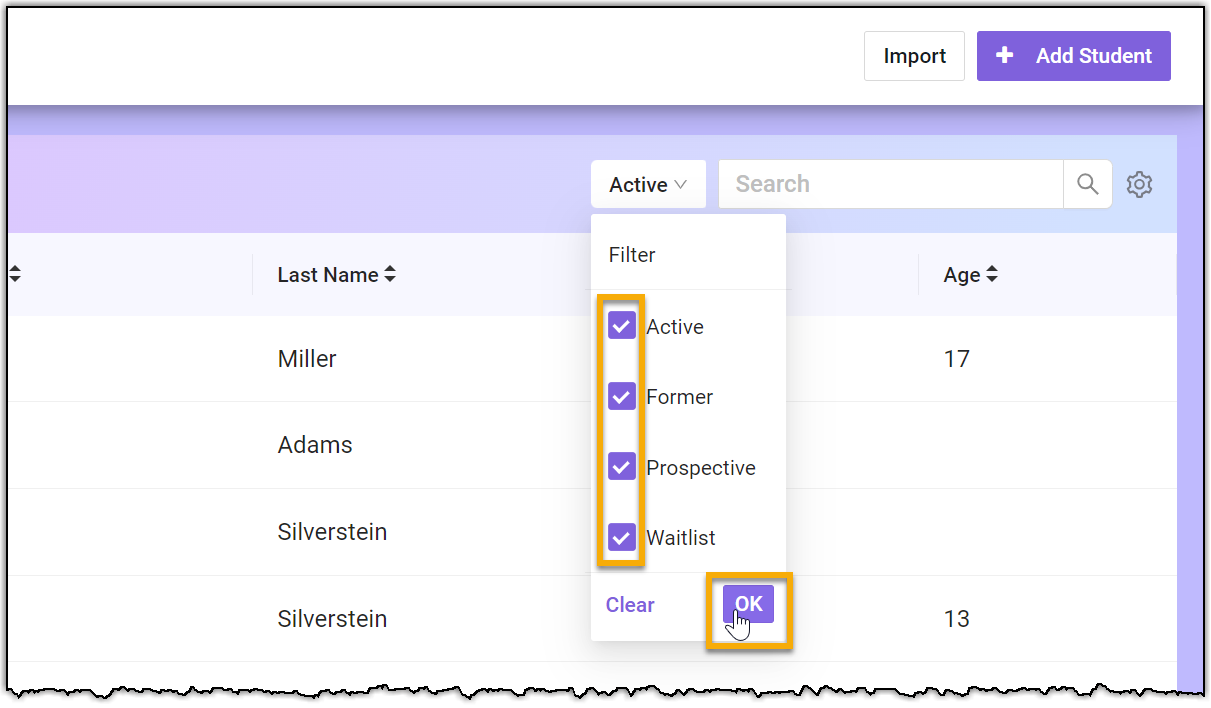Confirm filter with OK button
1211x708 pixels.
pos(749,604)
